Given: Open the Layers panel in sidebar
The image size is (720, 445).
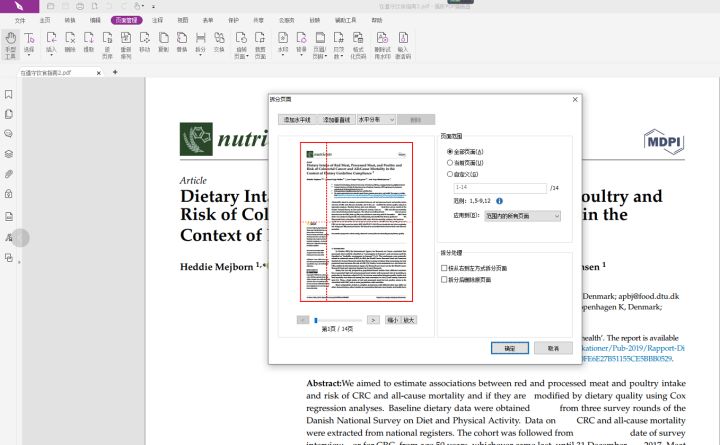Looking at the screenshot, I should [9, 154].
